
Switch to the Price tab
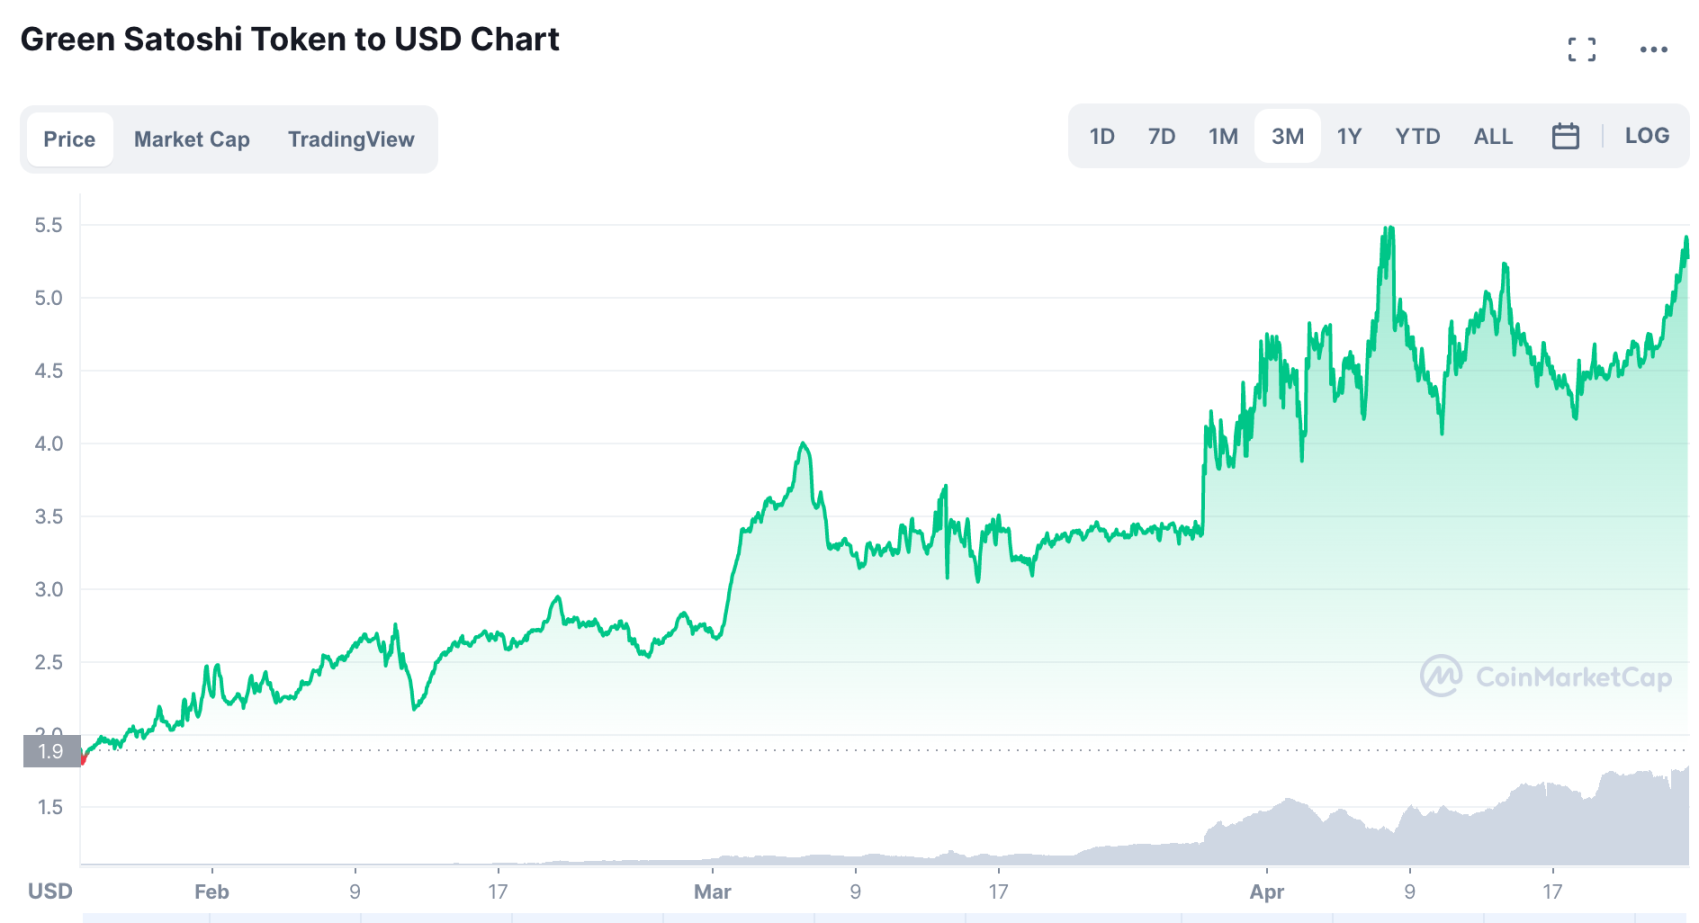[x=69, y=139]
